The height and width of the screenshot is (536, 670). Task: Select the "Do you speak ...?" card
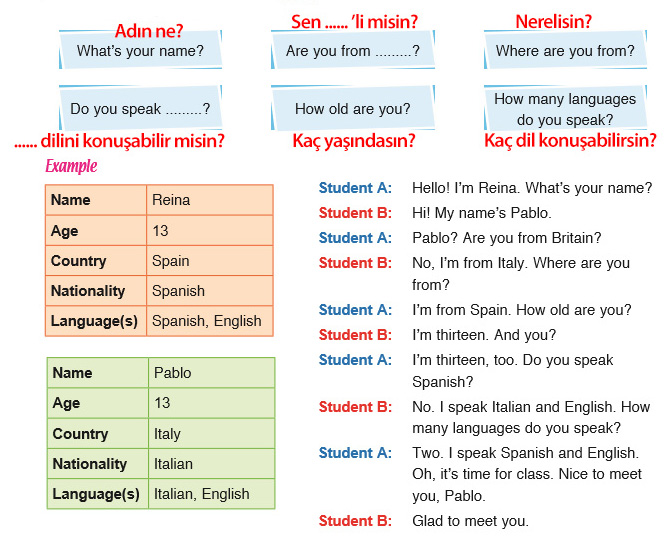140,109
